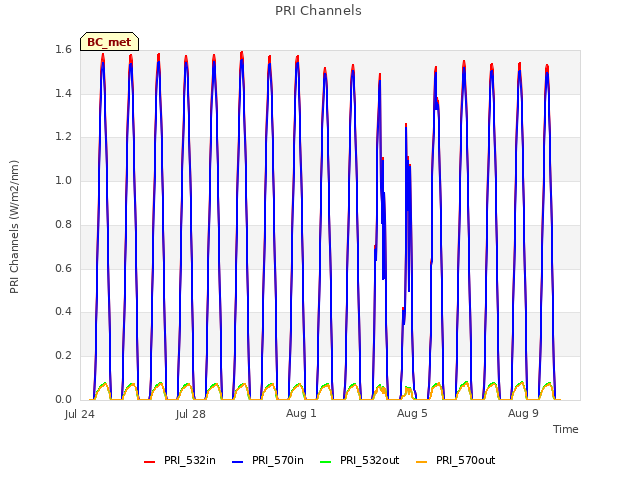Click the BC_met annotation label
The image size is (640, 480).
pyautogui.click(x=109, y=42)
